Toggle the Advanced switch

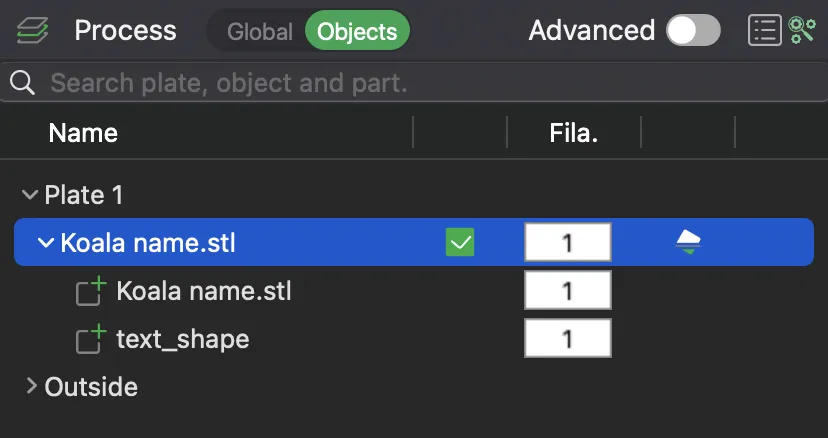click(693, 31)
